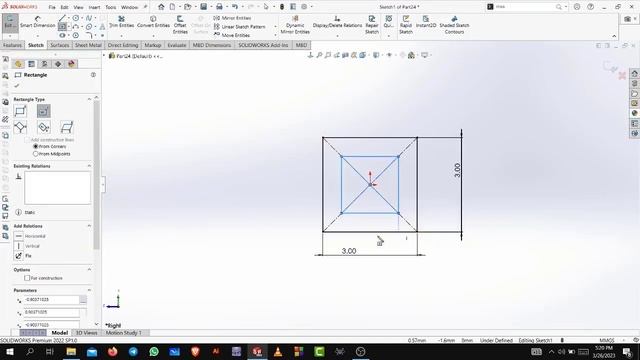
Task: Click the property panel vertical scrollbar
Action: (x=96, y=175)
